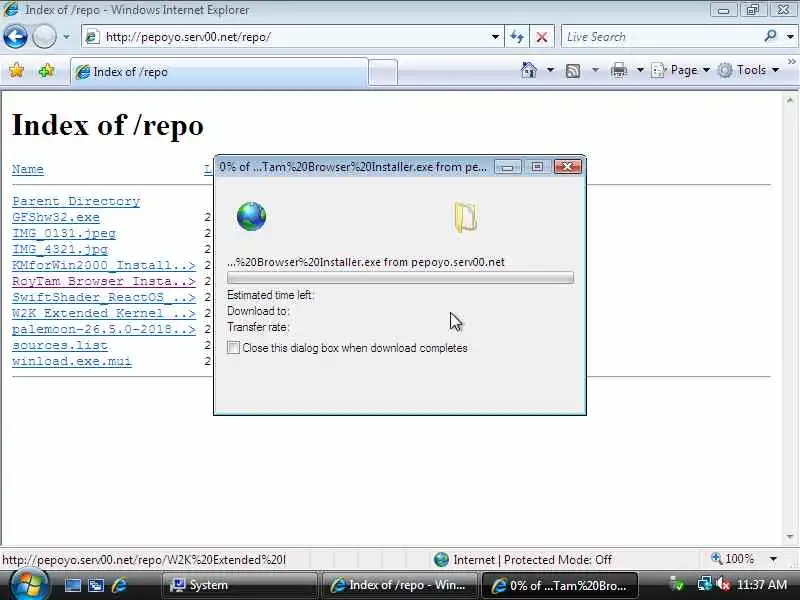Open IMG_0131.jpeg link
Image resolution: width=800 pixels, height=600 pixels.
[64, 233]
